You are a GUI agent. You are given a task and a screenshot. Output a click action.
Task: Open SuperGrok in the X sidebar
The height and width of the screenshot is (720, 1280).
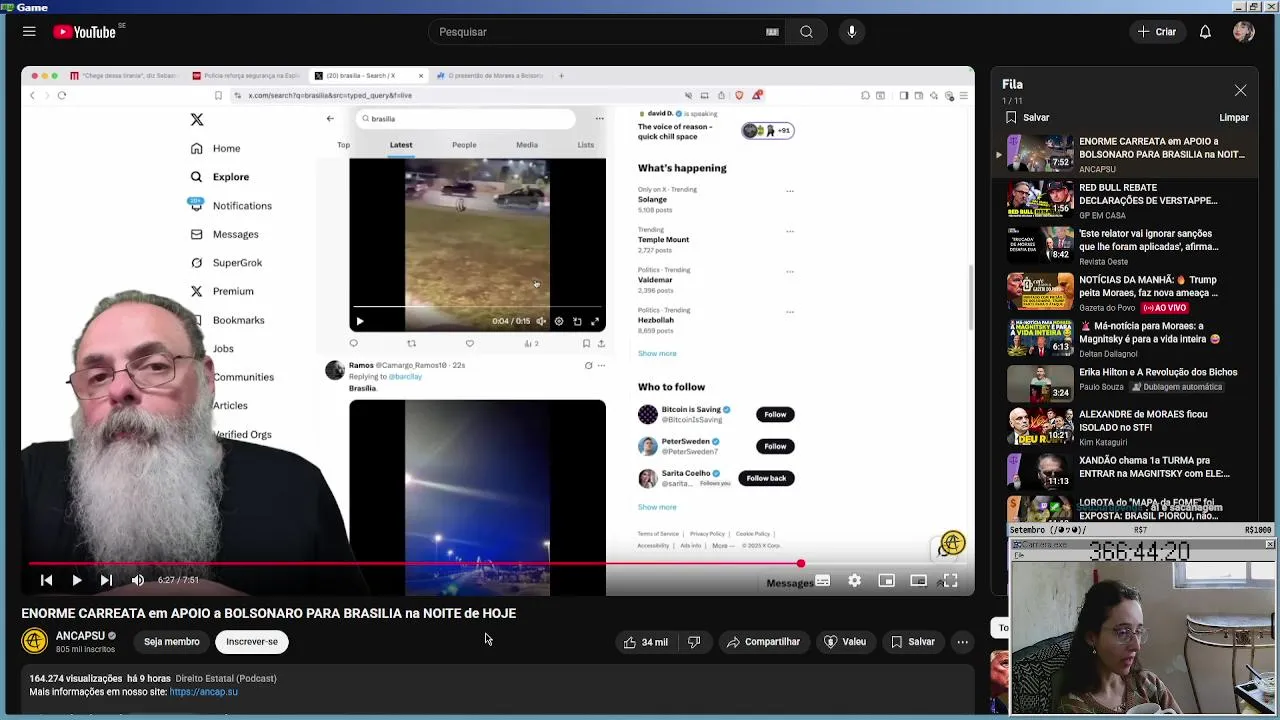(x=227, y=263)
